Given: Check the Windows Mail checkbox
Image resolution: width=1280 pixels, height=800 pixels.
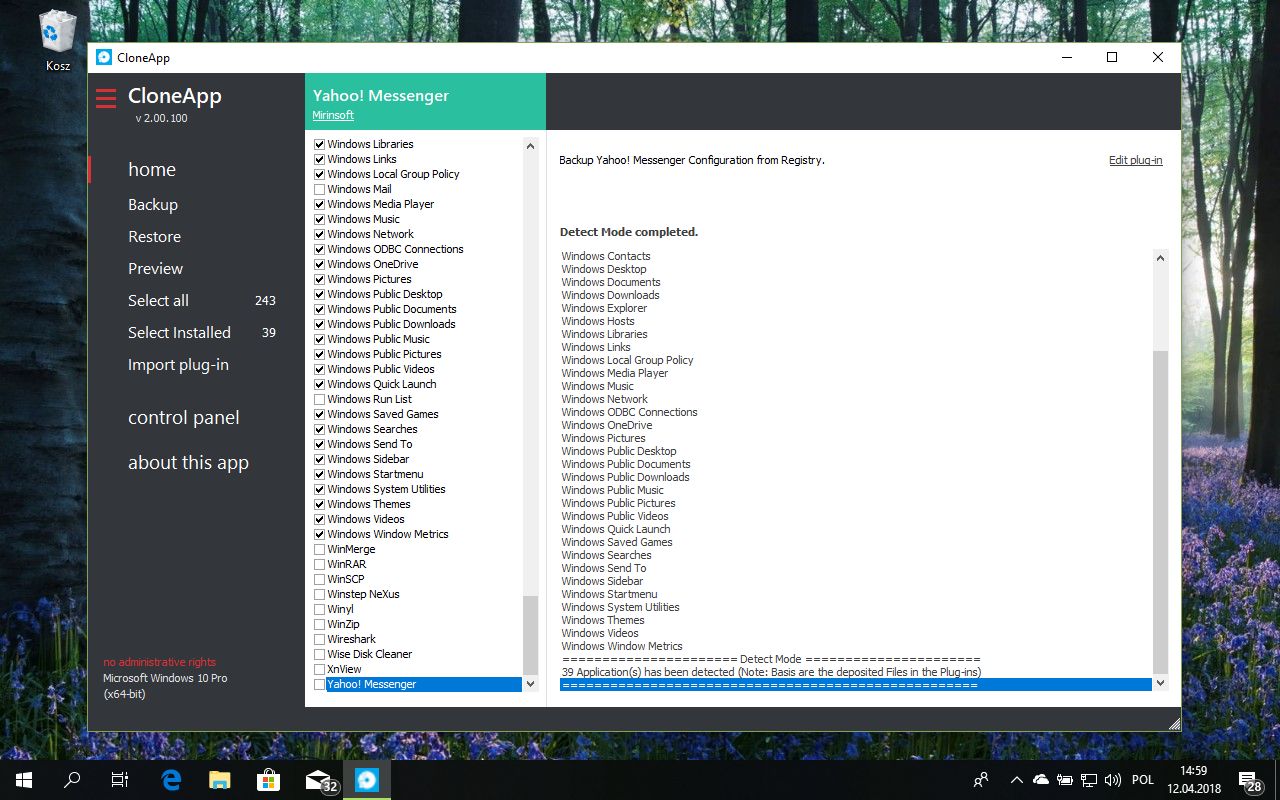Looking at the screenshot, I should [x=320, y=189].
